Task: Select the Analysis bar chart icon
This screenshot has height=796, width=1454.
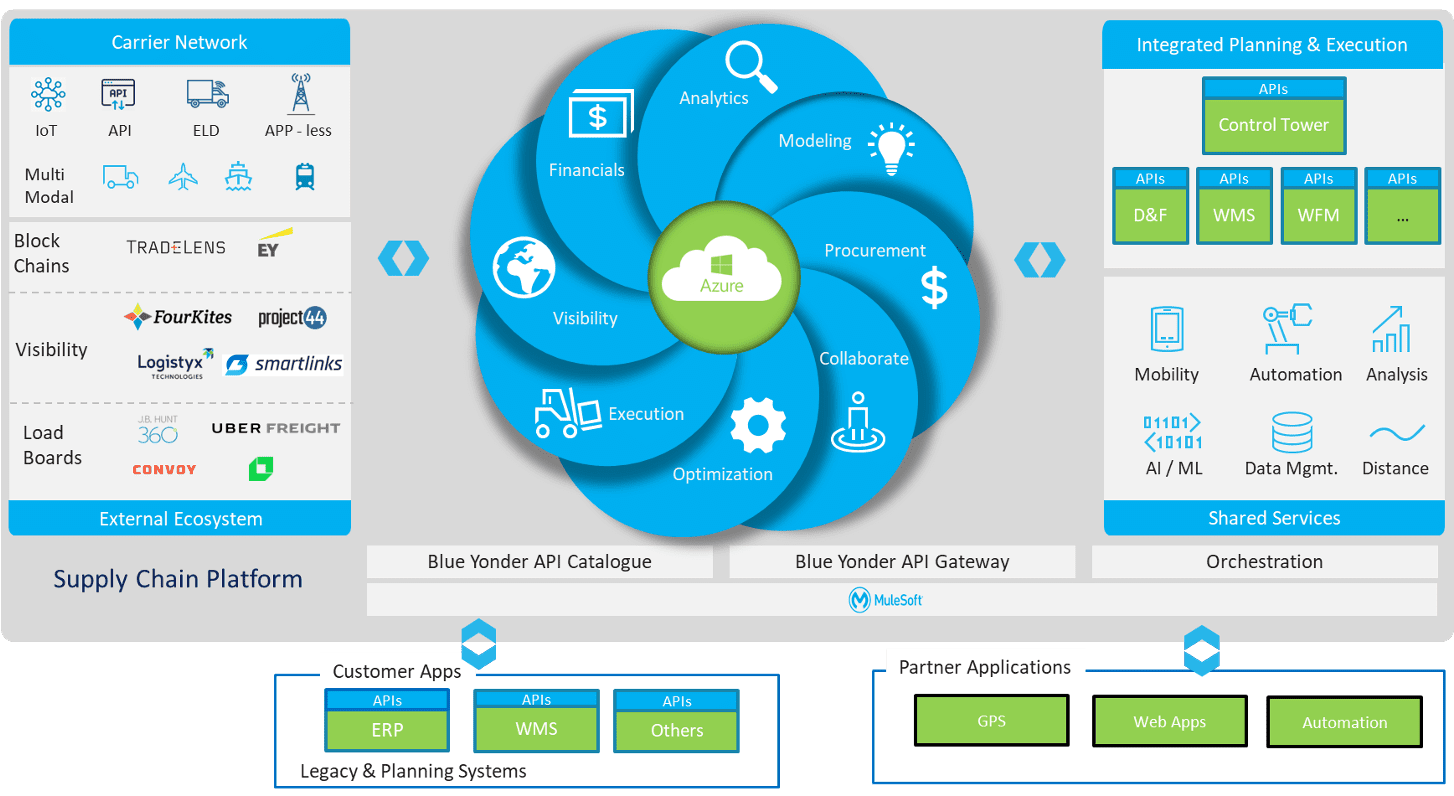Action: [1392, 329]
